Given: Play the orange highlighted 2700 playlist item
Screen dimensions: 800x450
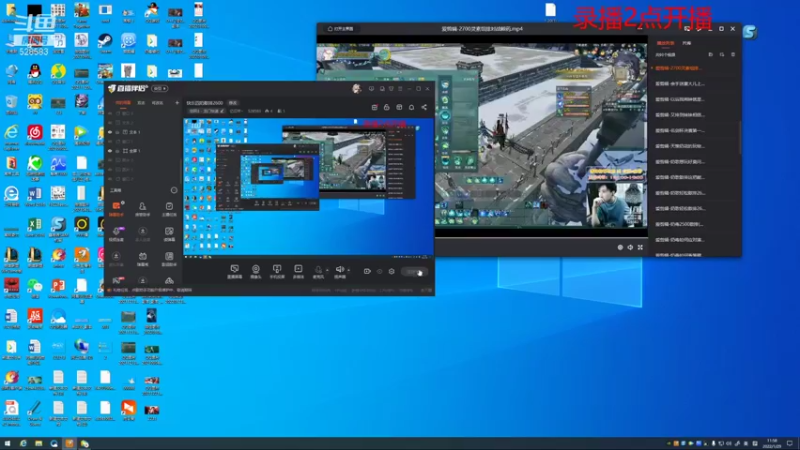Looking at the screenshot, I should click(679, 68).
